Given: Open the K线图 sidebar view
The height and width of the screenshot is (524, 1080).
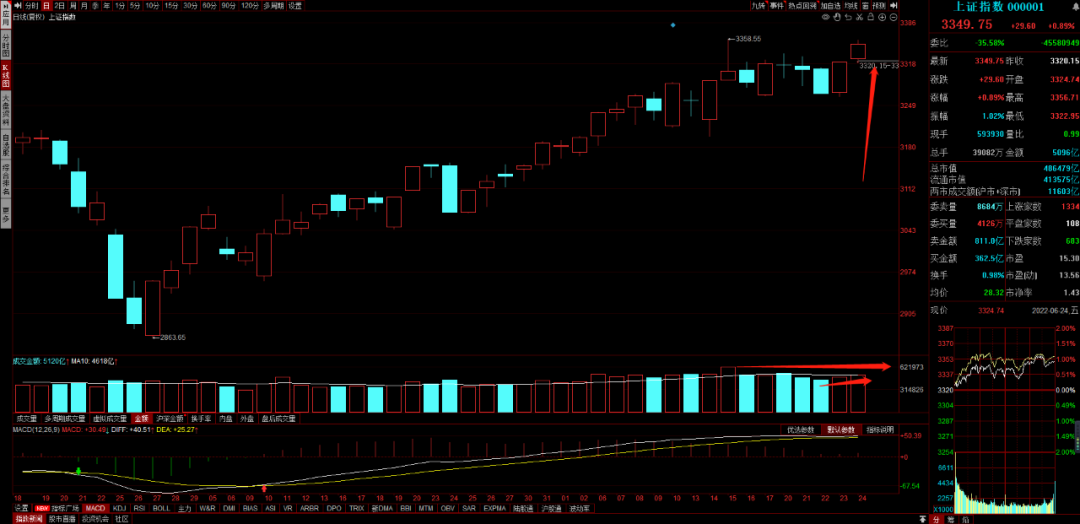Looking at the screenshot, I should tap(6, 76).
